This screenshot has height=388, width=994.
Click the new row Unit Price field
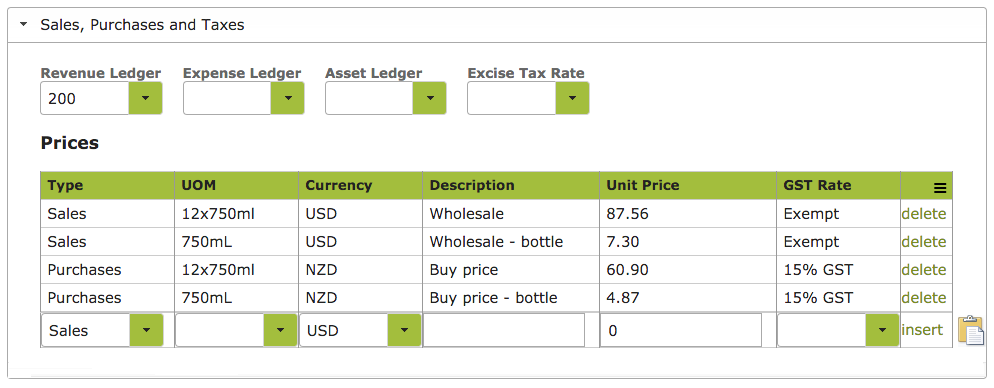(x=681, y=330)
